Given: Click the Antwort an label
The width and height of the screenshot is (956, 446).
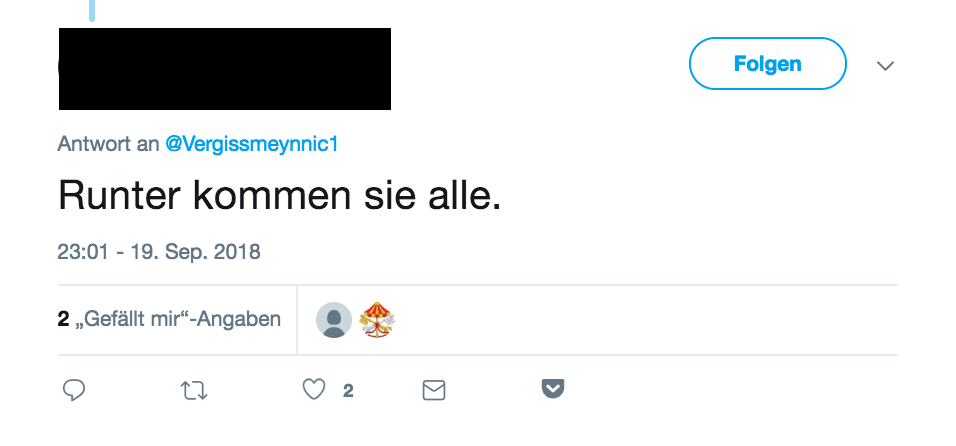Looking at the screenshot, I should tap(108, 144).
